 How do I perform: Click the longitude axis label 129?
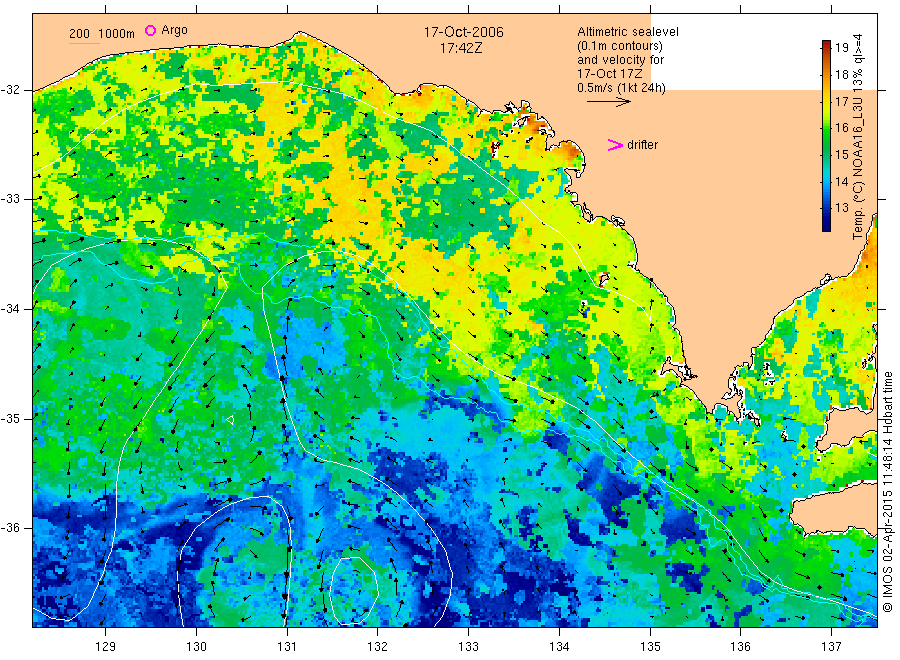106,647
